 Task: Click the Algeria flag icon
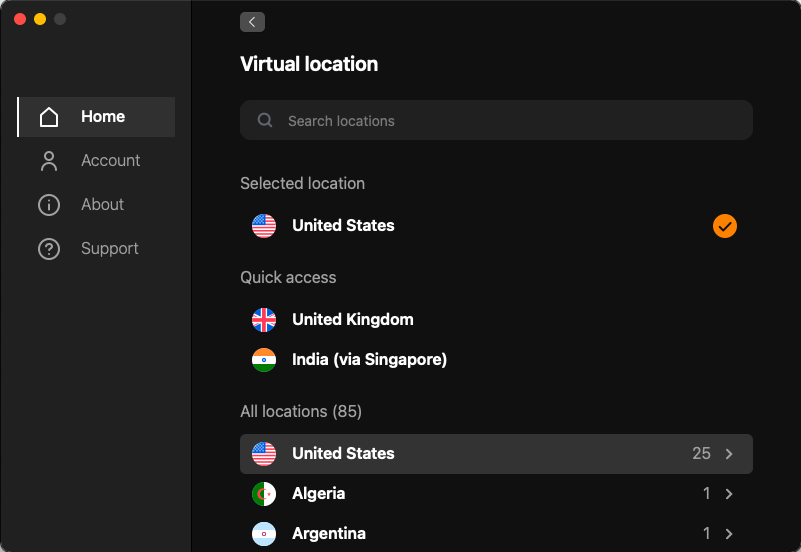pyautogui.click(x=264, y=494)
